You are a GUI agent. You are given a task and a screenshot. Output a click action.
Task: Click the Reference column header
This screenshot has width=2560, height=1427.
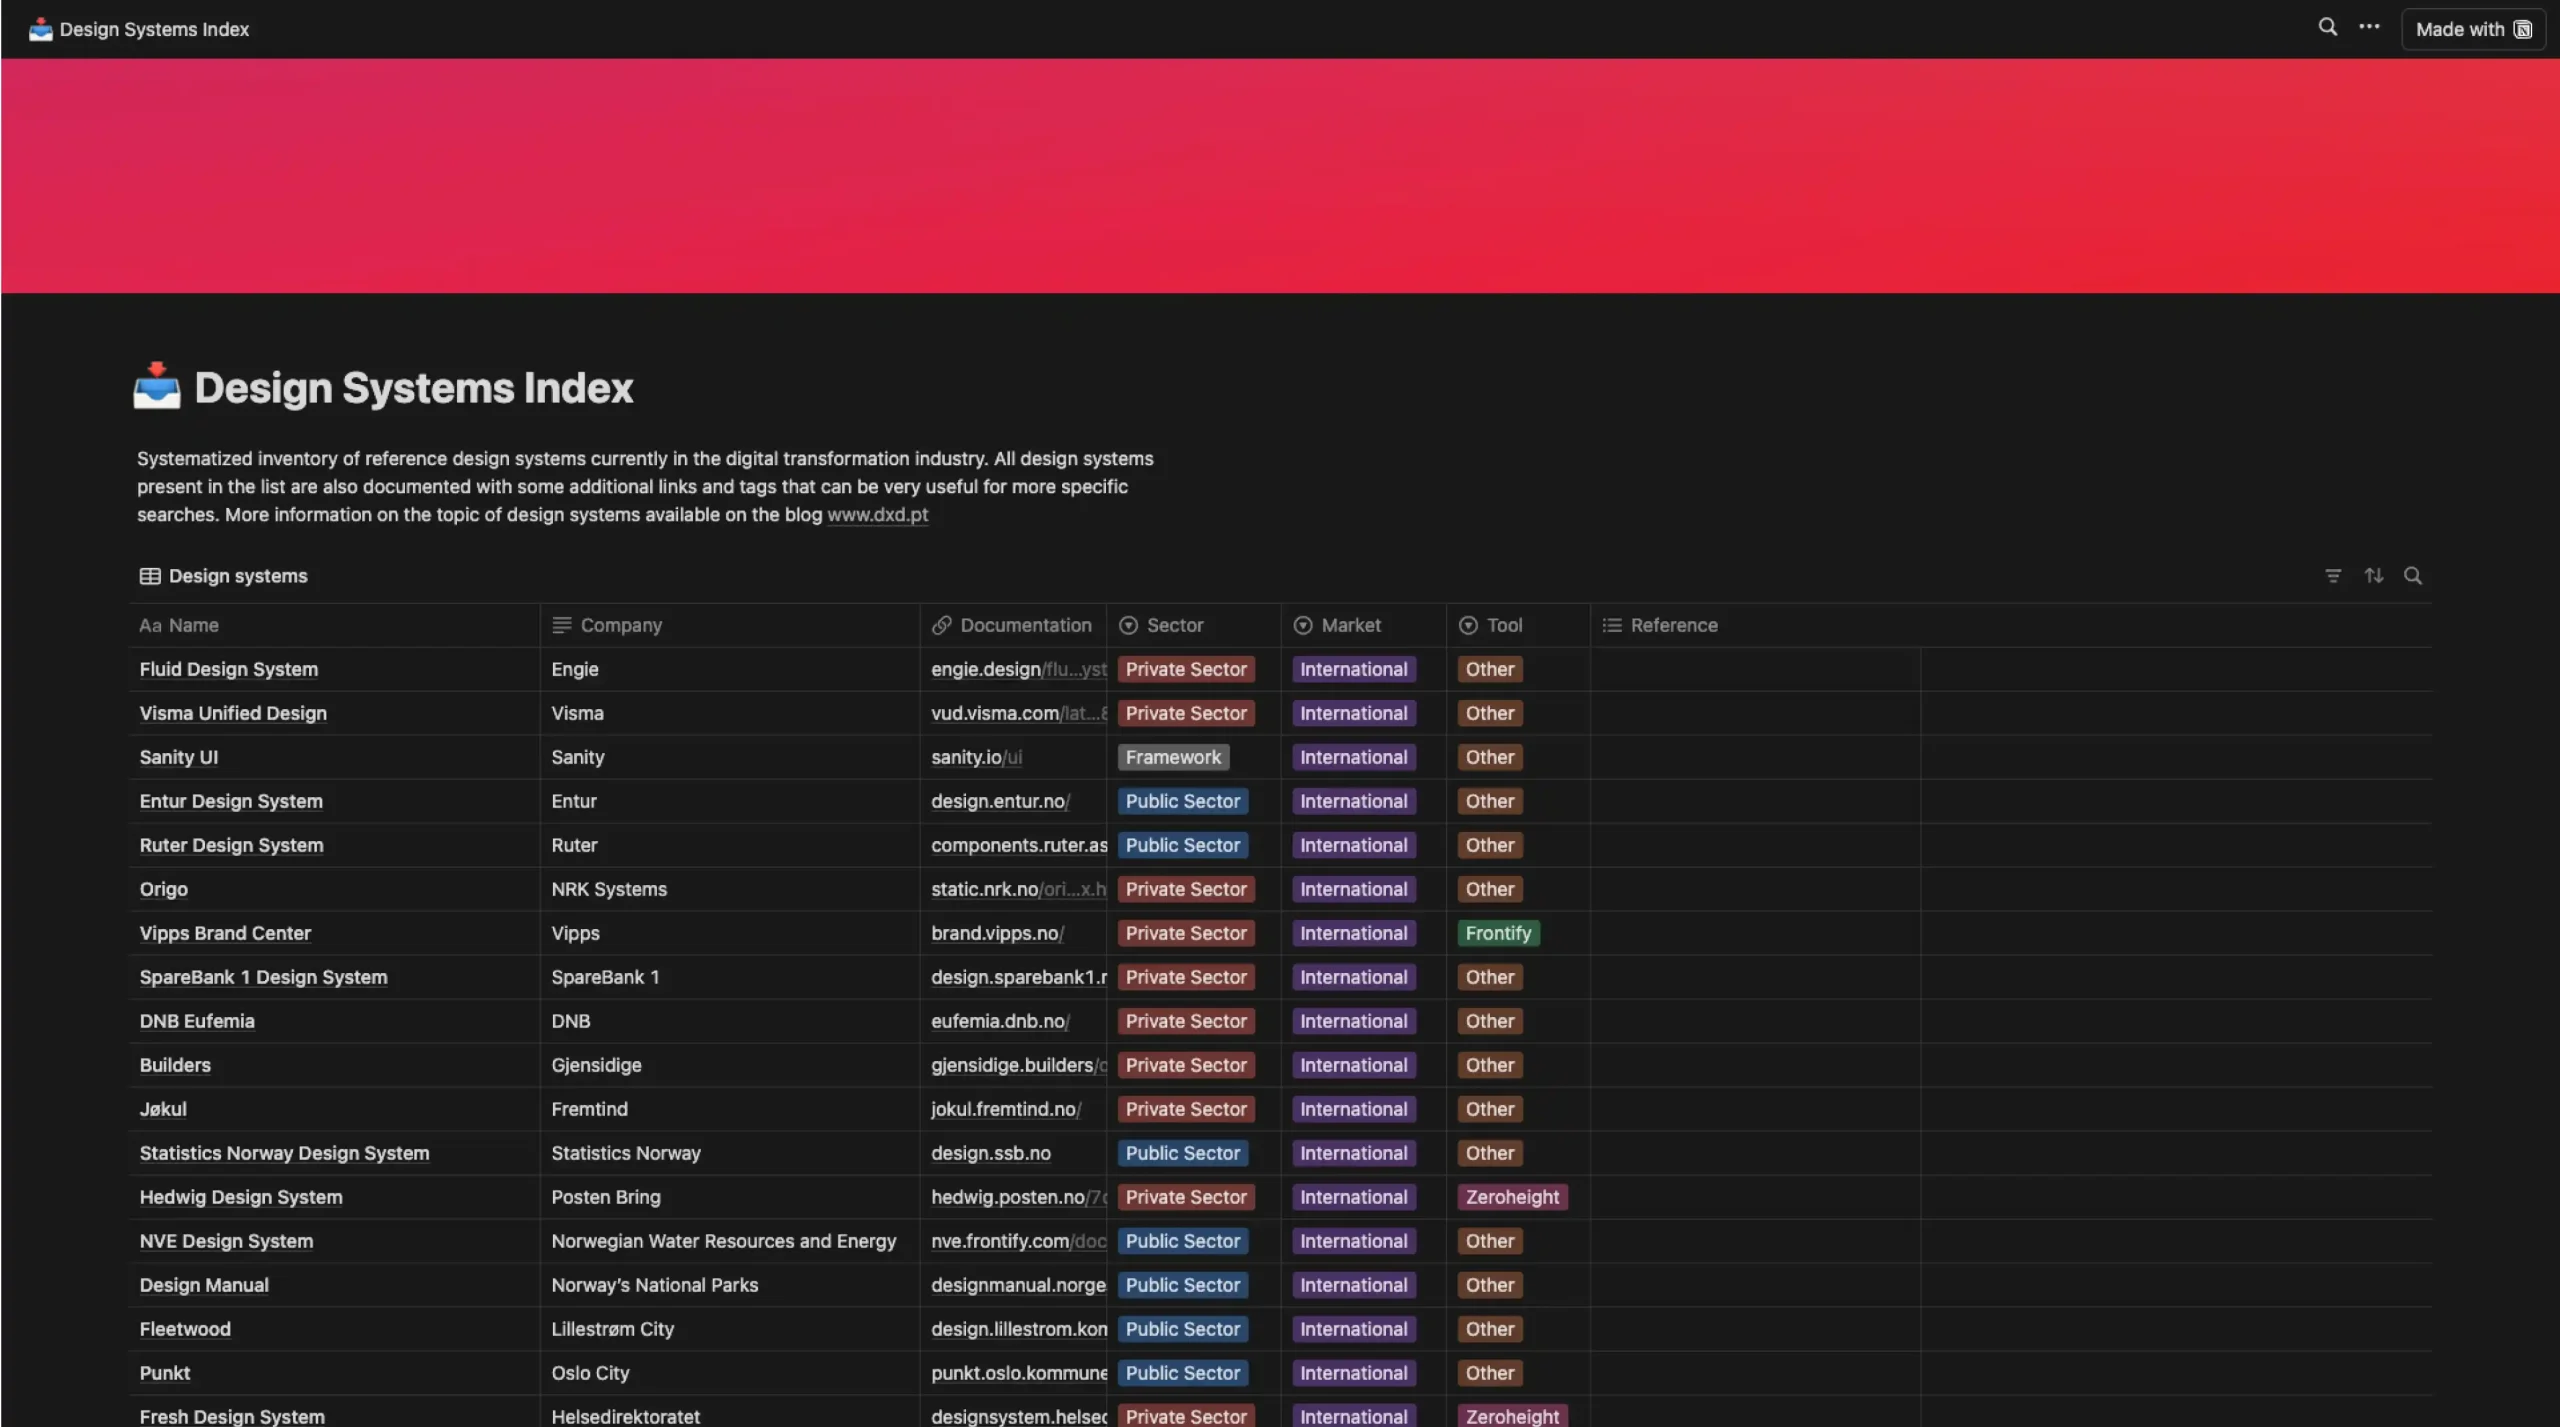coord(1755,625)
